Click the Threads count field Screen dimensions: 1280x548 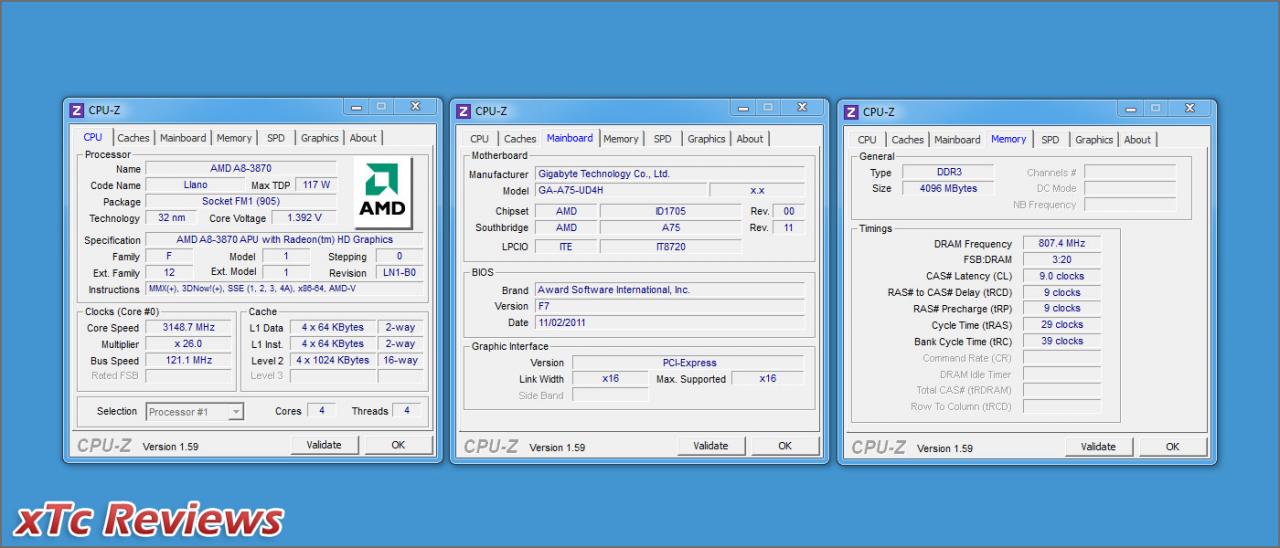coord(407,411)
